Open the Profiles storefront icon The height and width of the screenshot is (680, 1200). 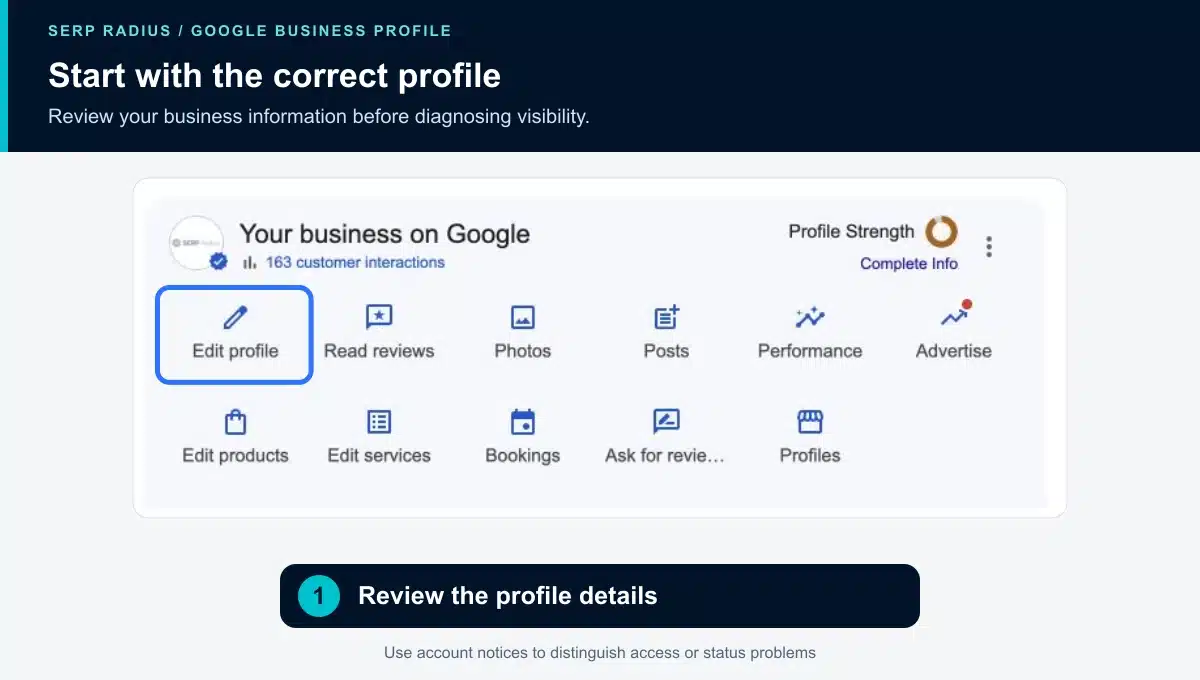tap(810, 422)
